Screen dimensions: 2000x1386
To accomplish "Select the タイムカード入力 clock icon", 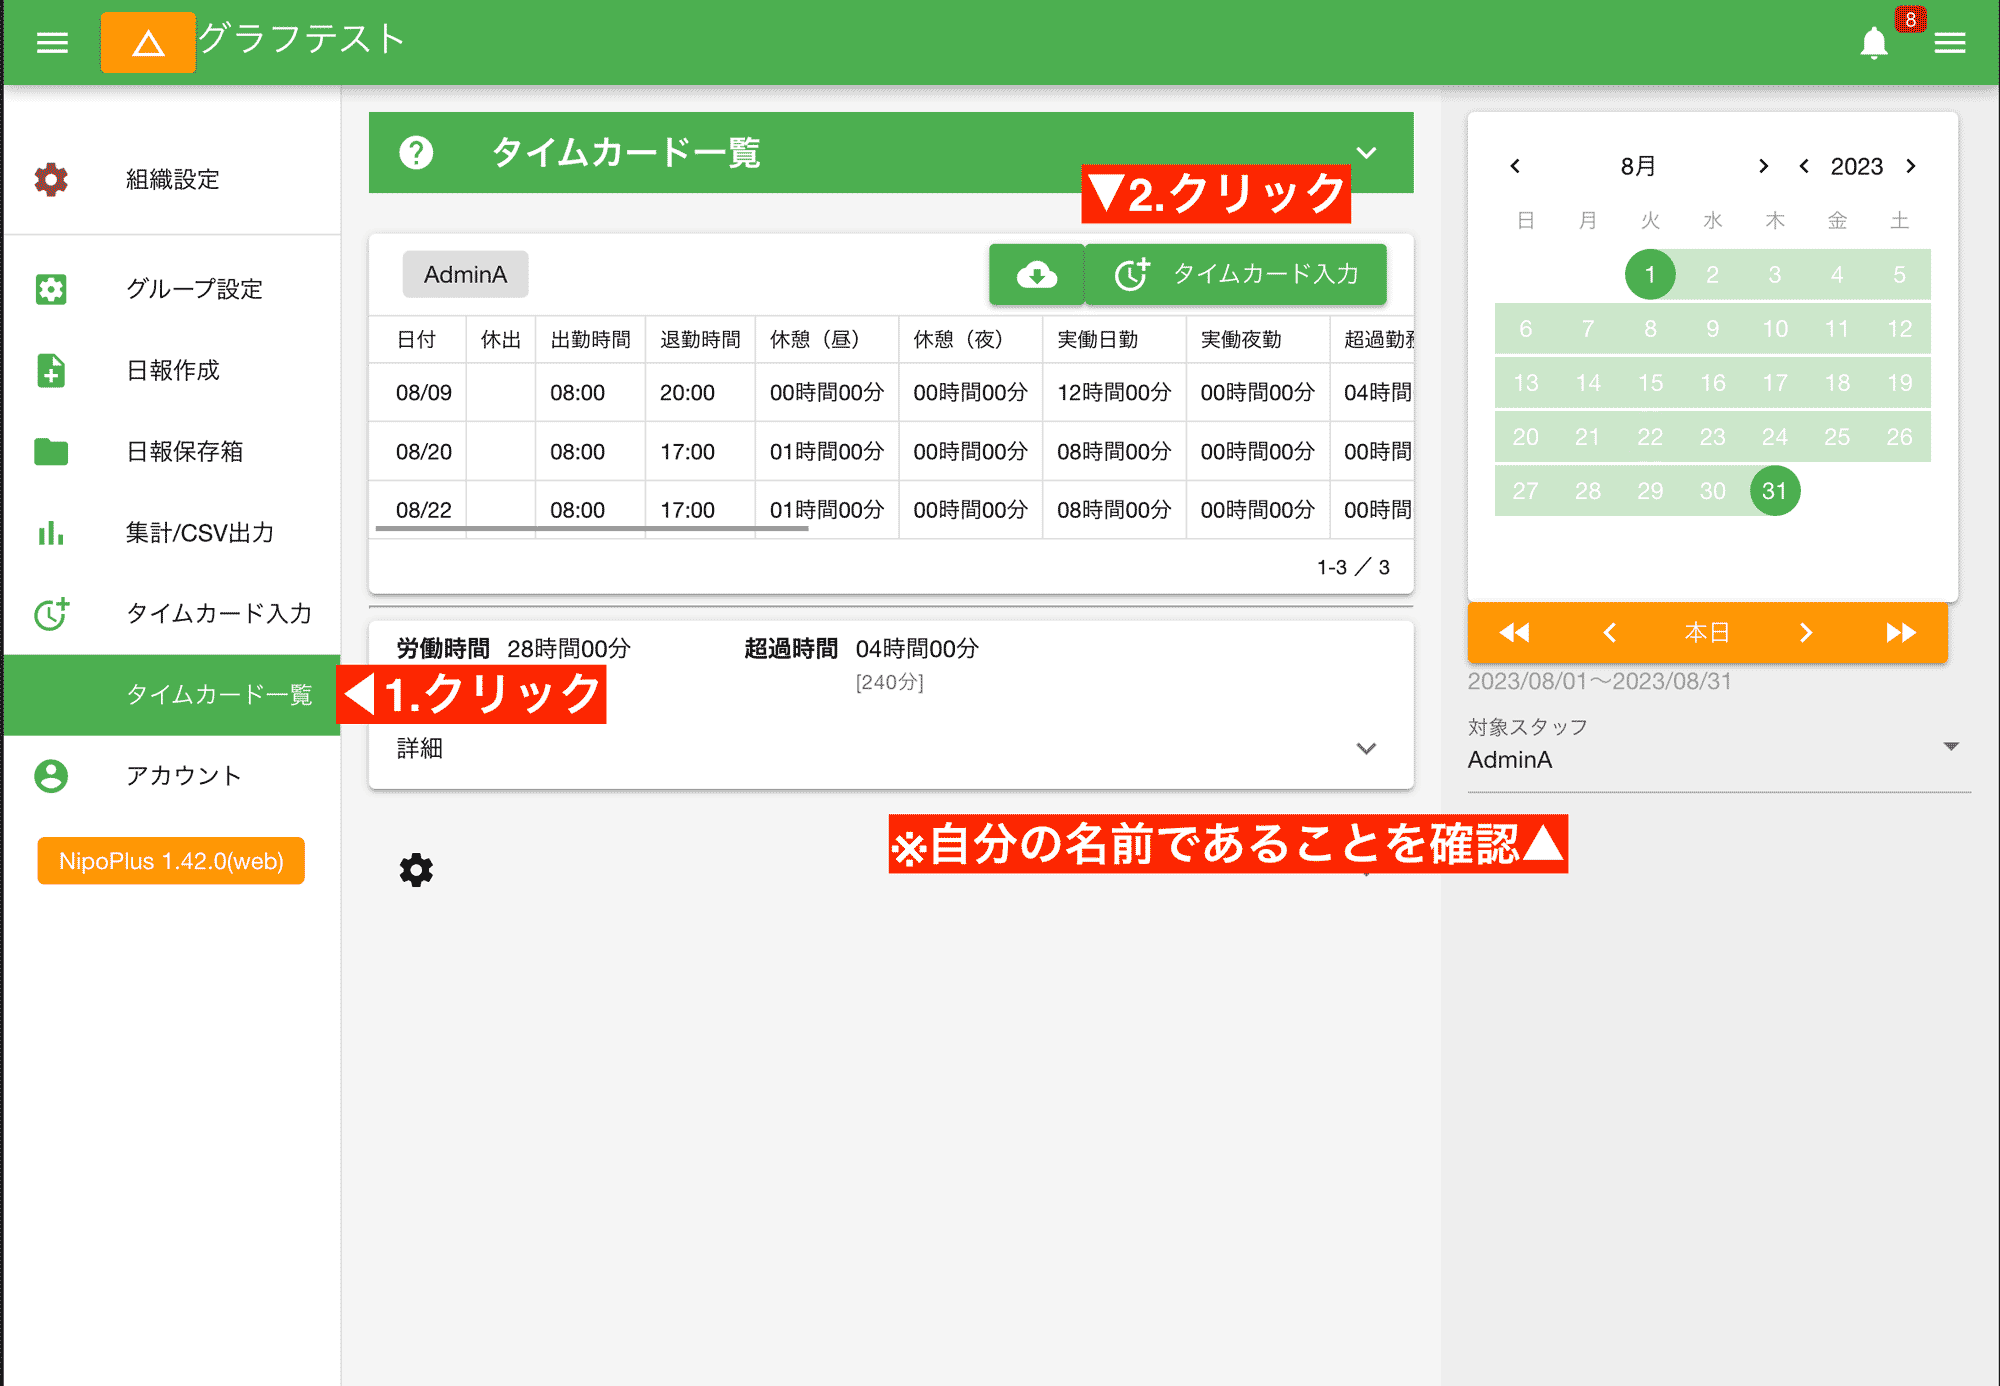I will [49, 614].
